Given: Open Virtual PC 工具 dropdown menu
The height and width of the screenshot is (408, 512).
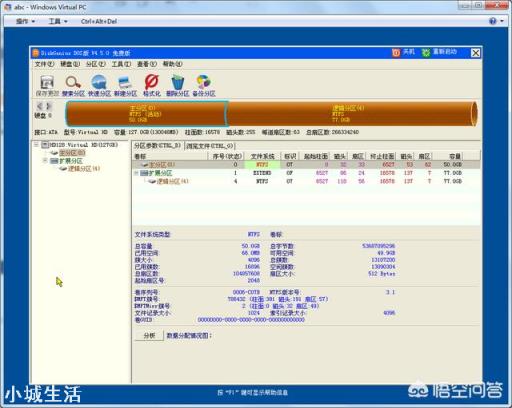Looking at the screenshot, I should coord(58,21).
